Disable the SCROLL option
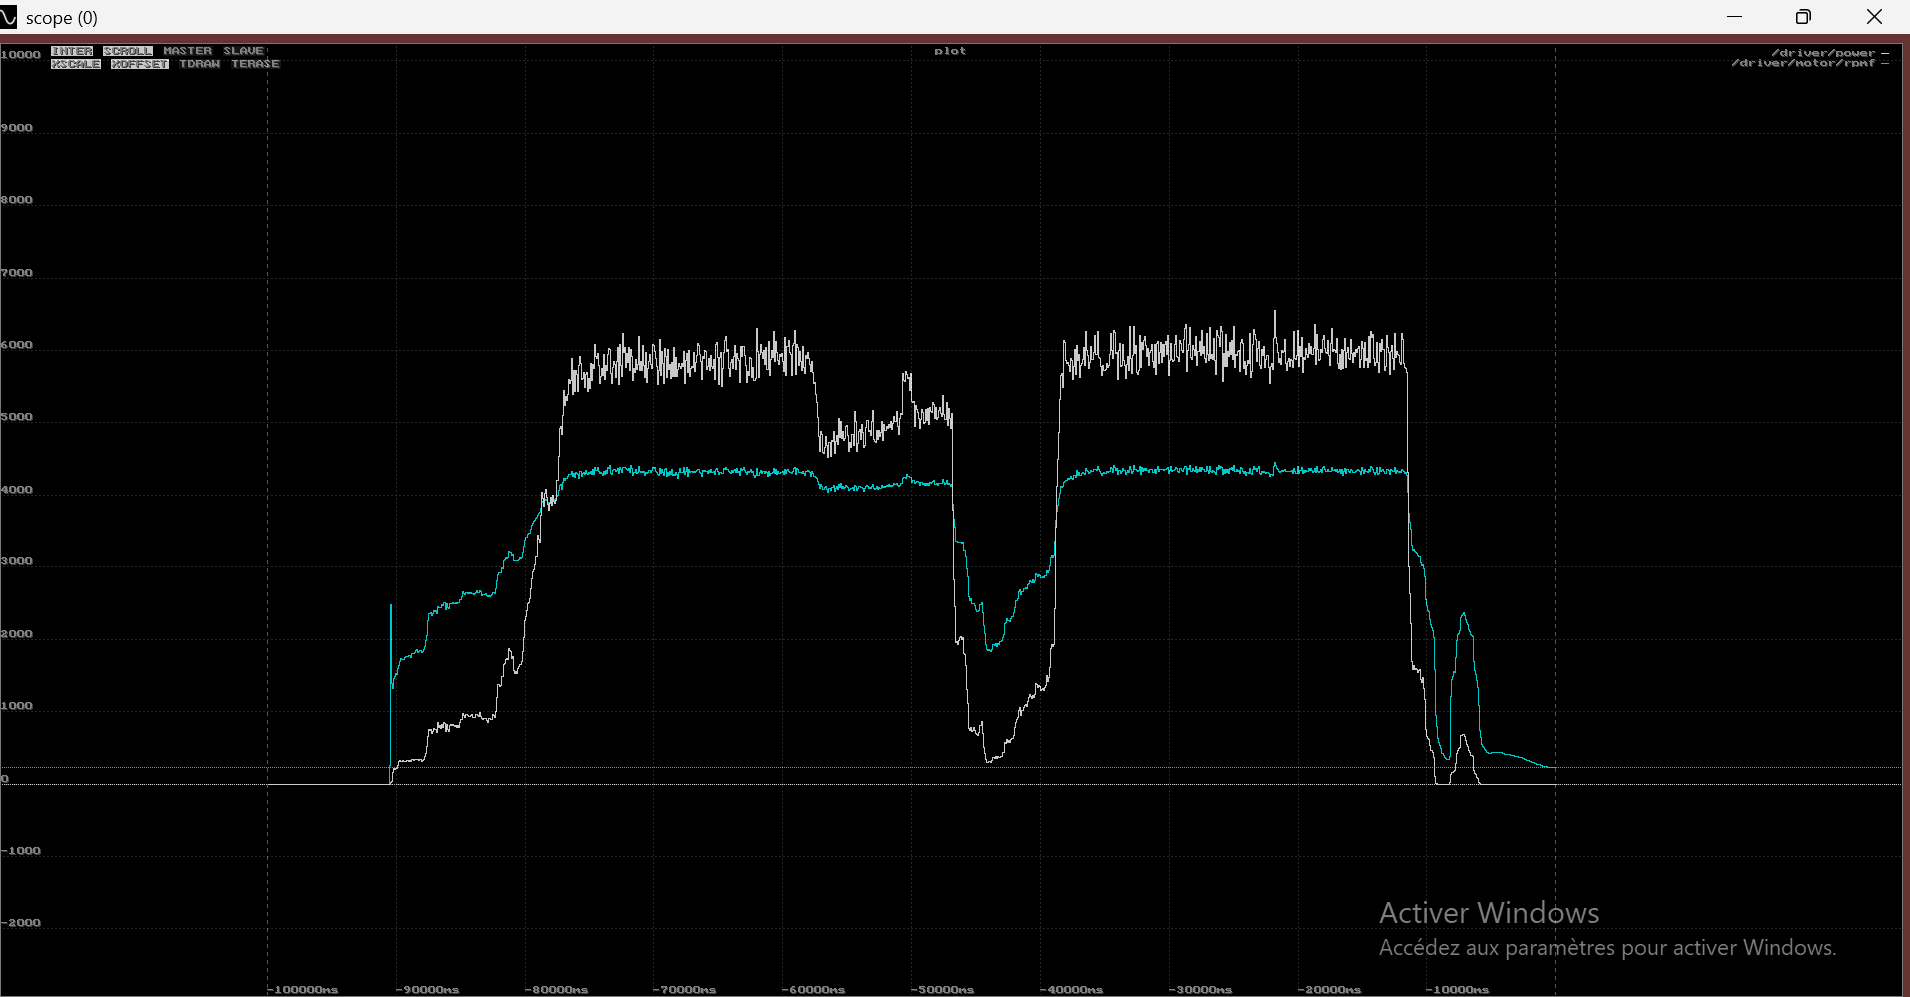This screenshot has width=1910, height=997. pos(128,51)
